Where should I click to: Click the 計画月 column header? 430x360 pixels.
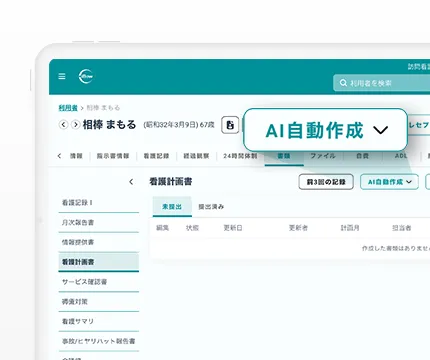coord(350,228)
